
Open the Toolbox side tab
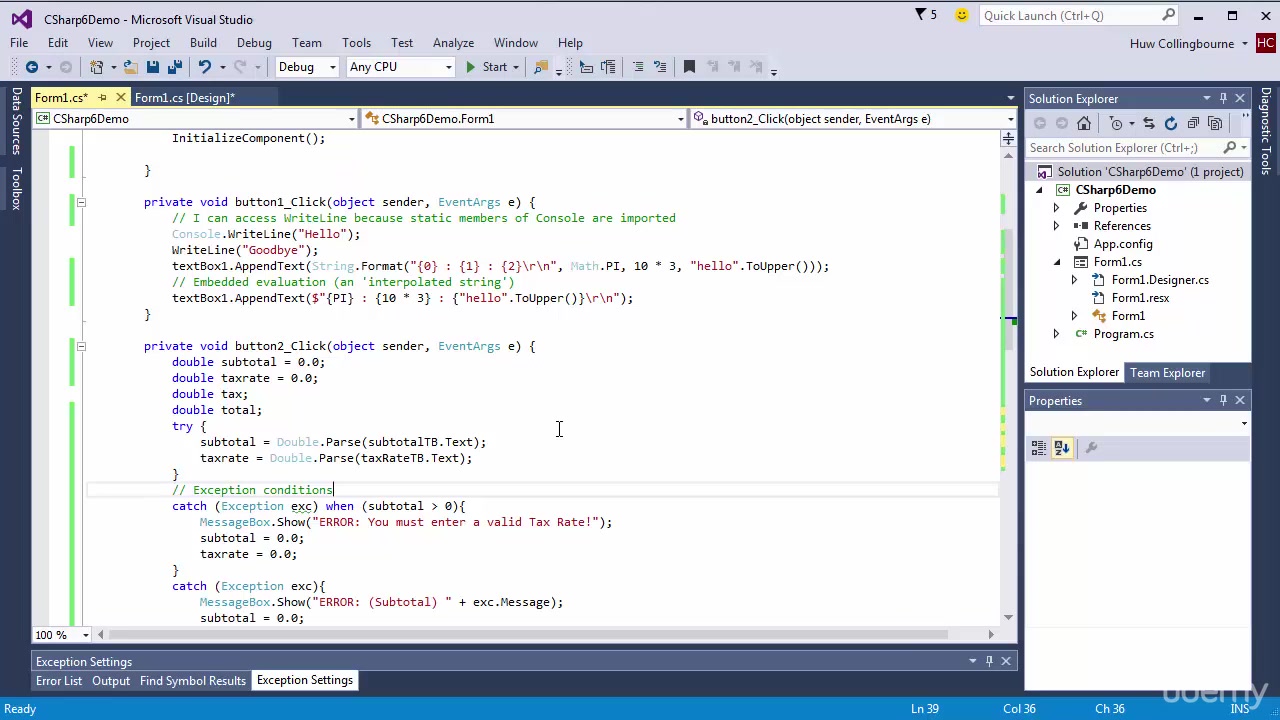click(16, 189)
